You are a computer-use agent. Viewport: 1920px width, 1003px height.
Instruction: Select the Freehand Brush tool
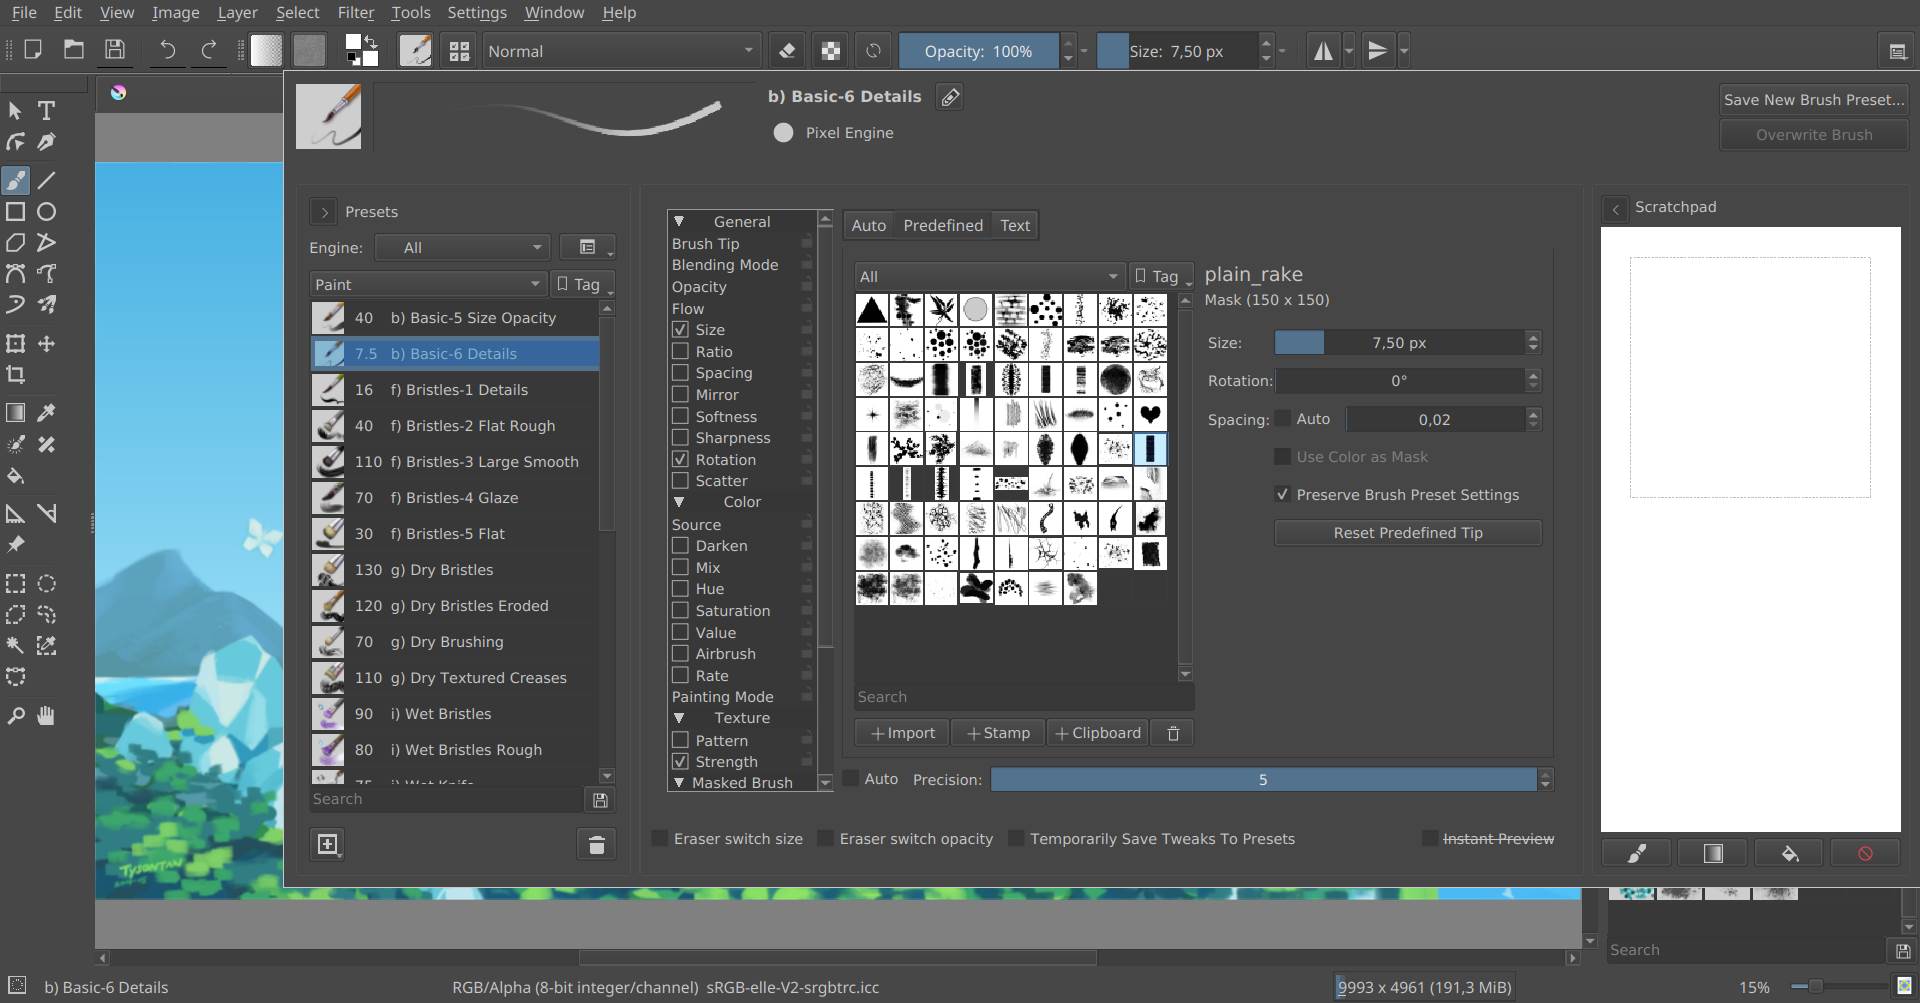(16, 180)
